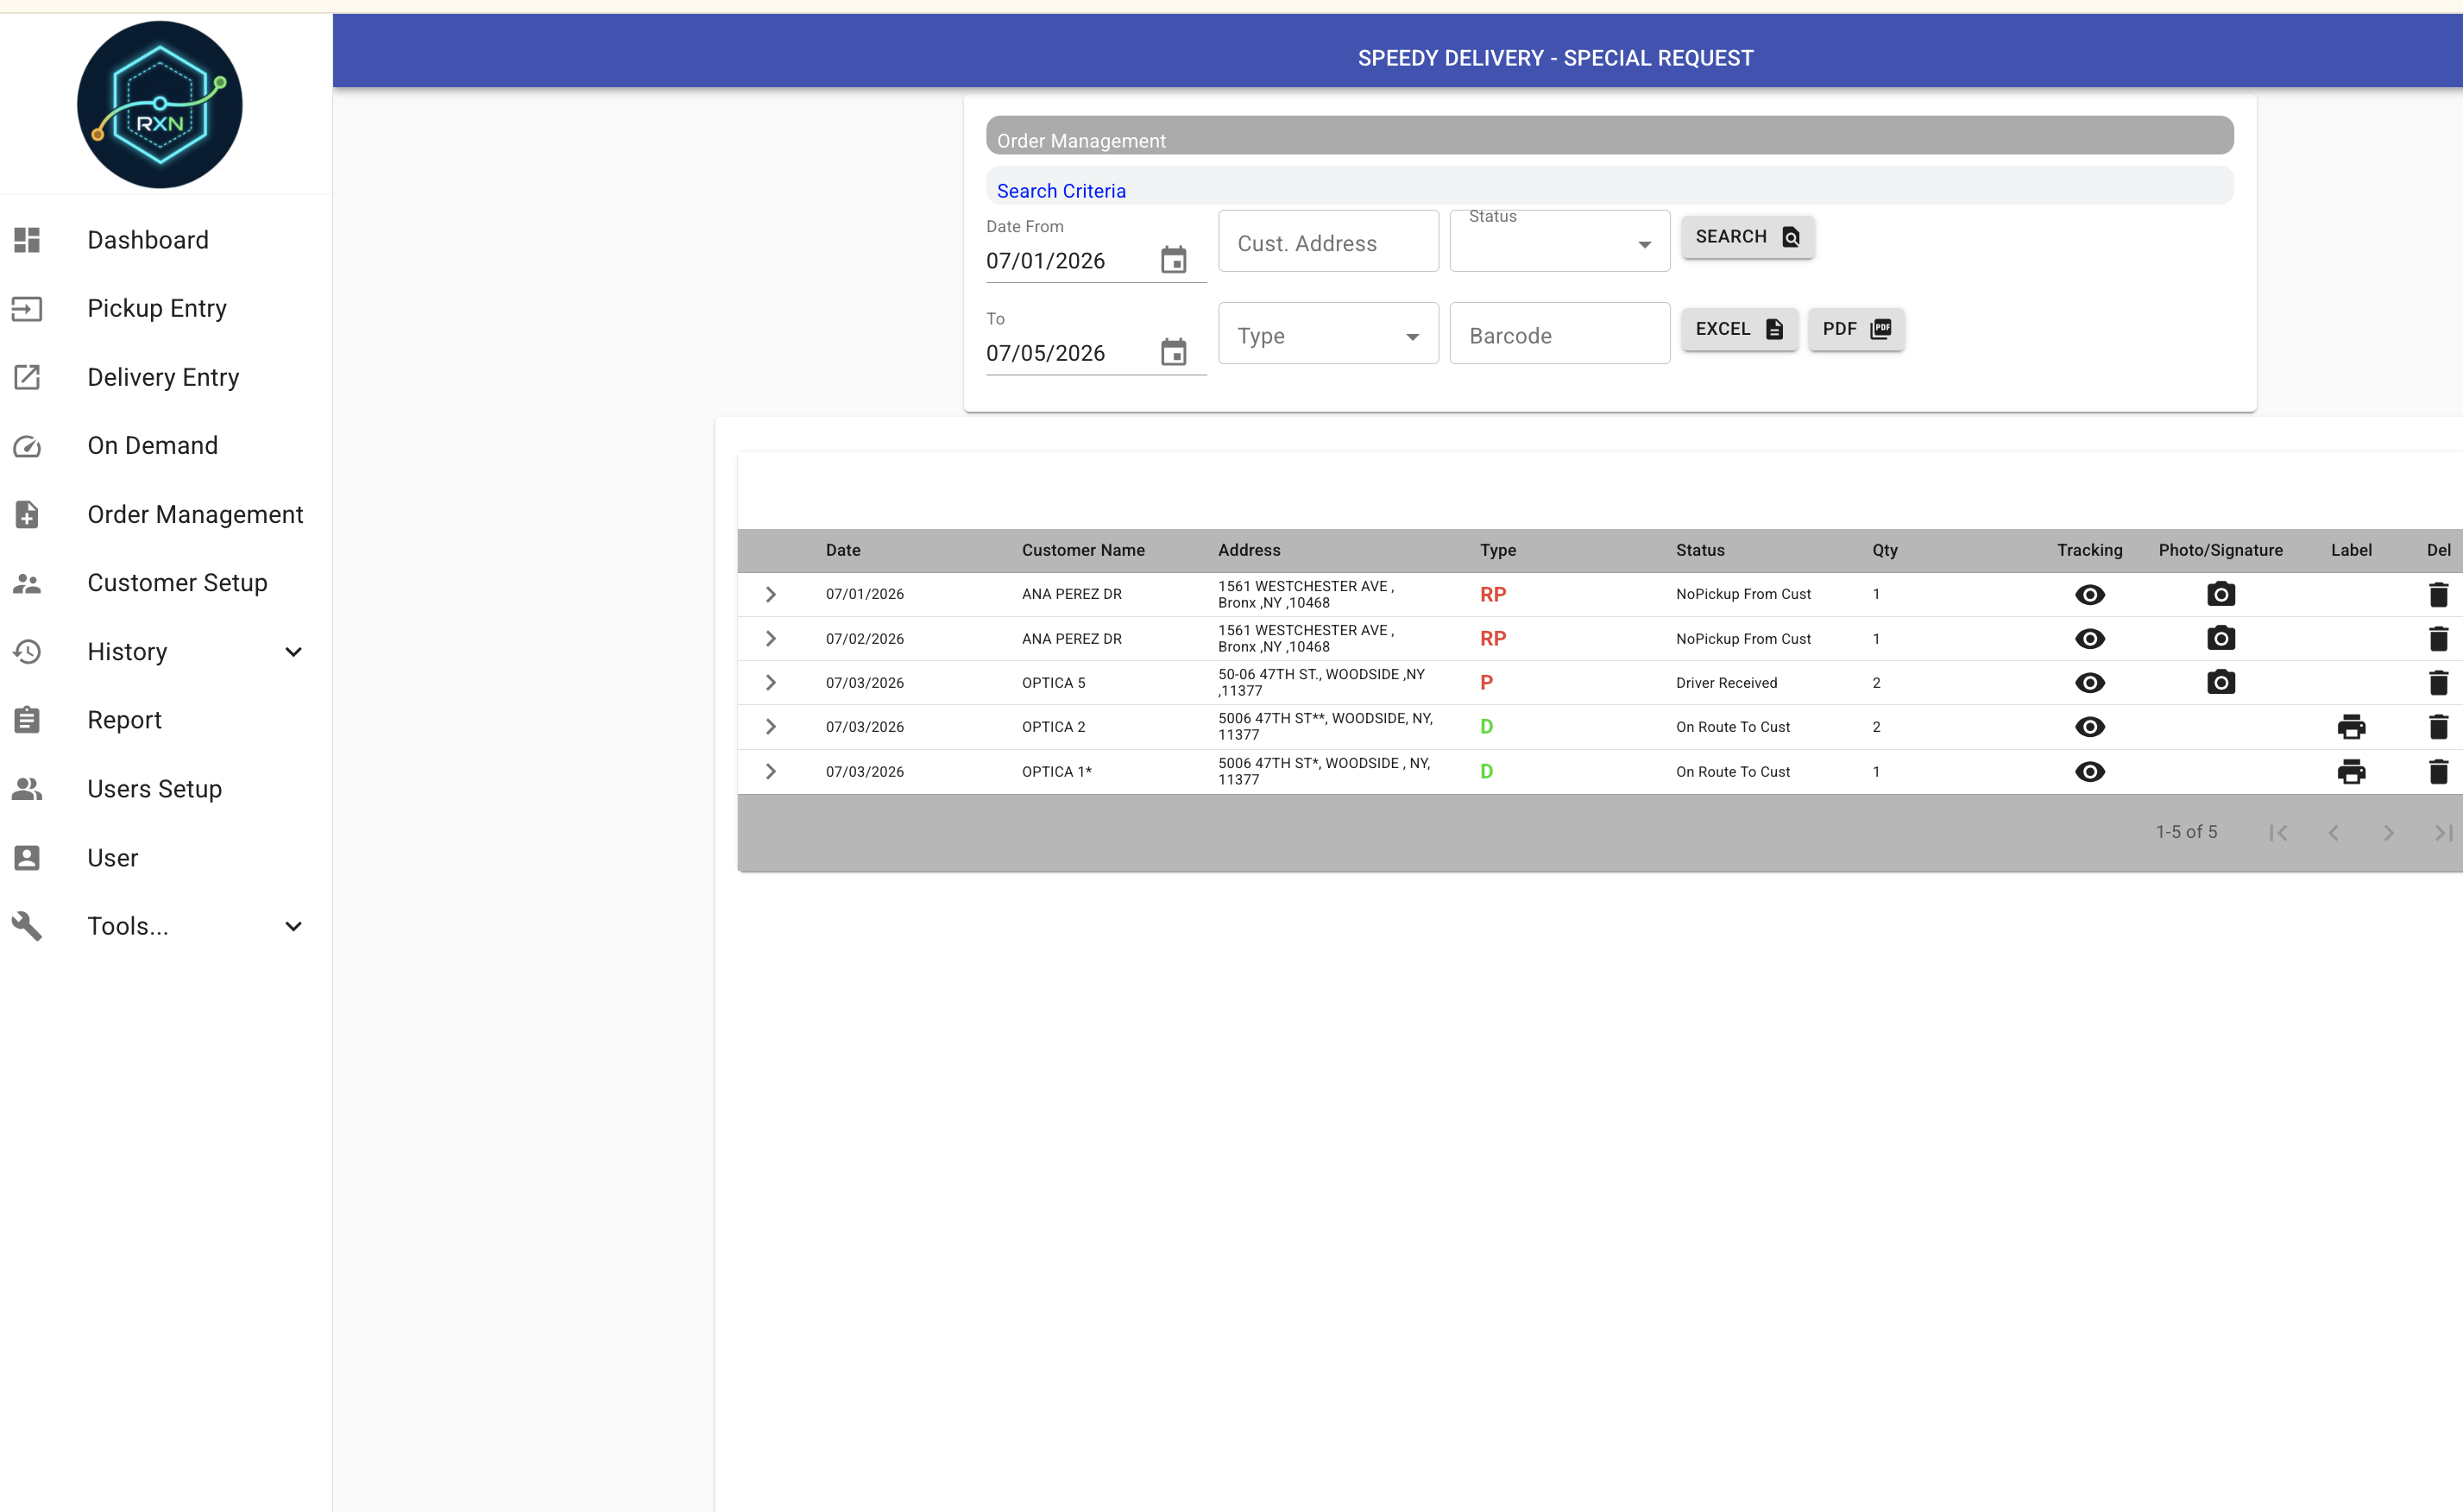
Task: Click the Date column header
Action: point(842,550)
